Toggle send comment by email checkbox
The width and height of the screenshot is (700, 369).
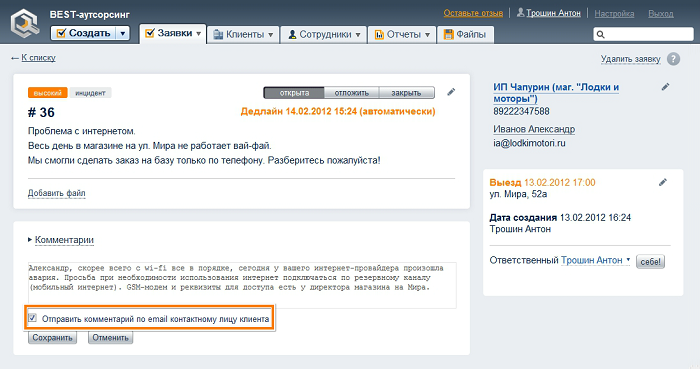click(x=32, y=318)
